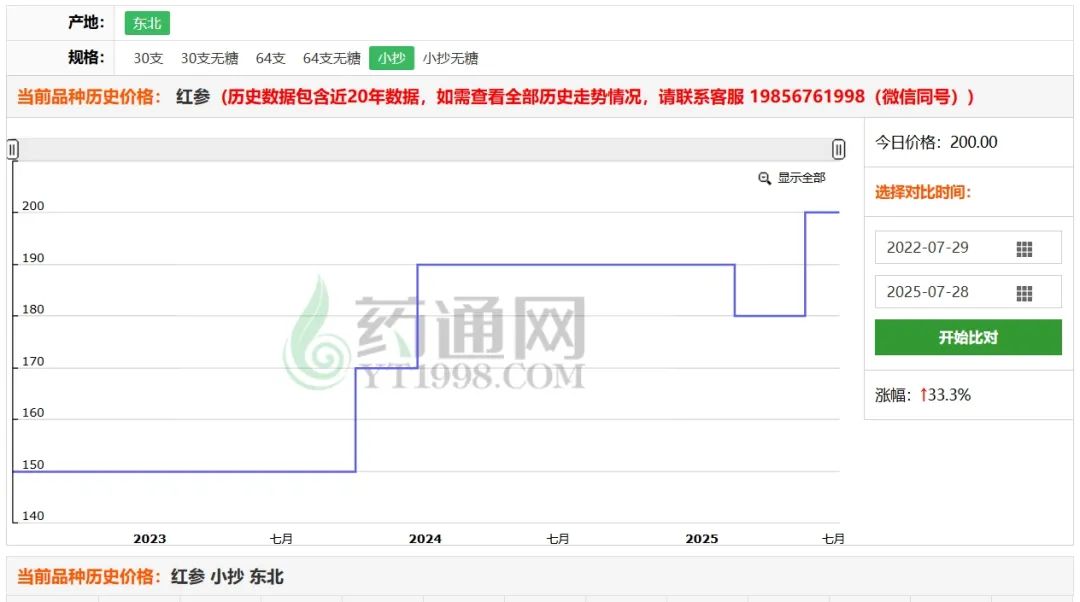
Task: Click the gray range scrollbar track above chart
Action: 425,150
